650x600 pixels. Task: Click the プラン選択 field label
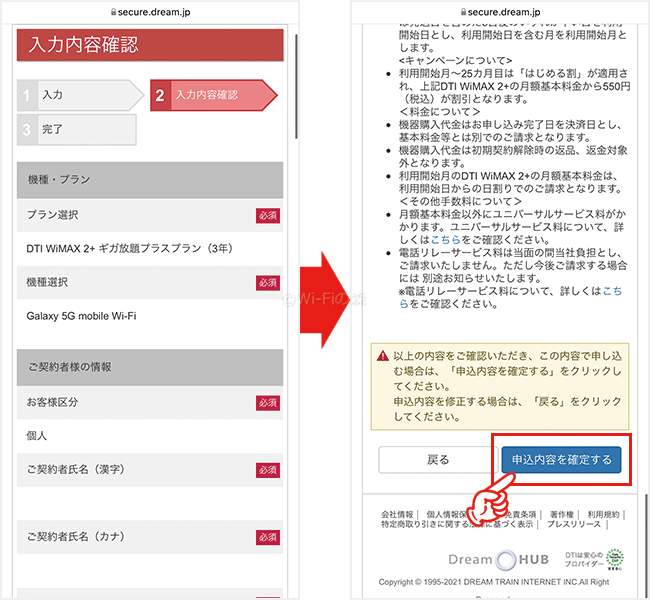click(x=52, y=215)
